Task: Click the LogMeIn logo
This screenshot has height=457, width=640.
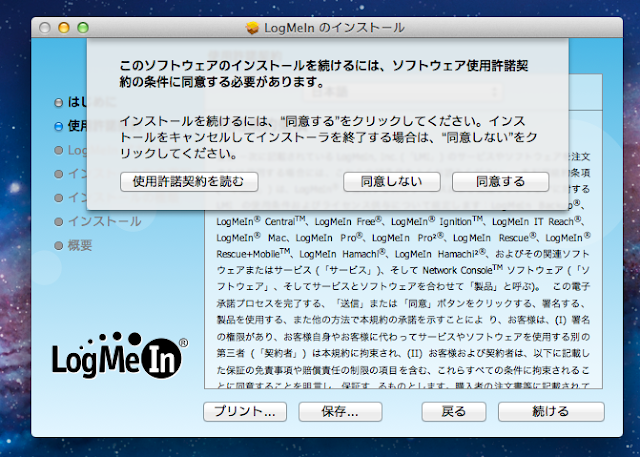Action: click(120, 355)
